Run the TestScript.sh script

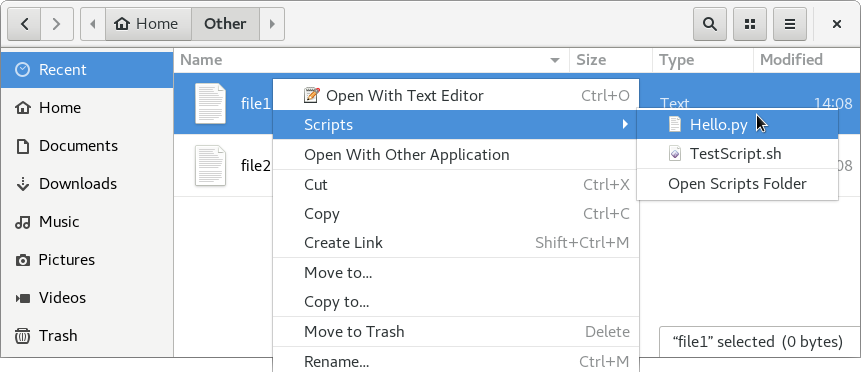(737, 154)
